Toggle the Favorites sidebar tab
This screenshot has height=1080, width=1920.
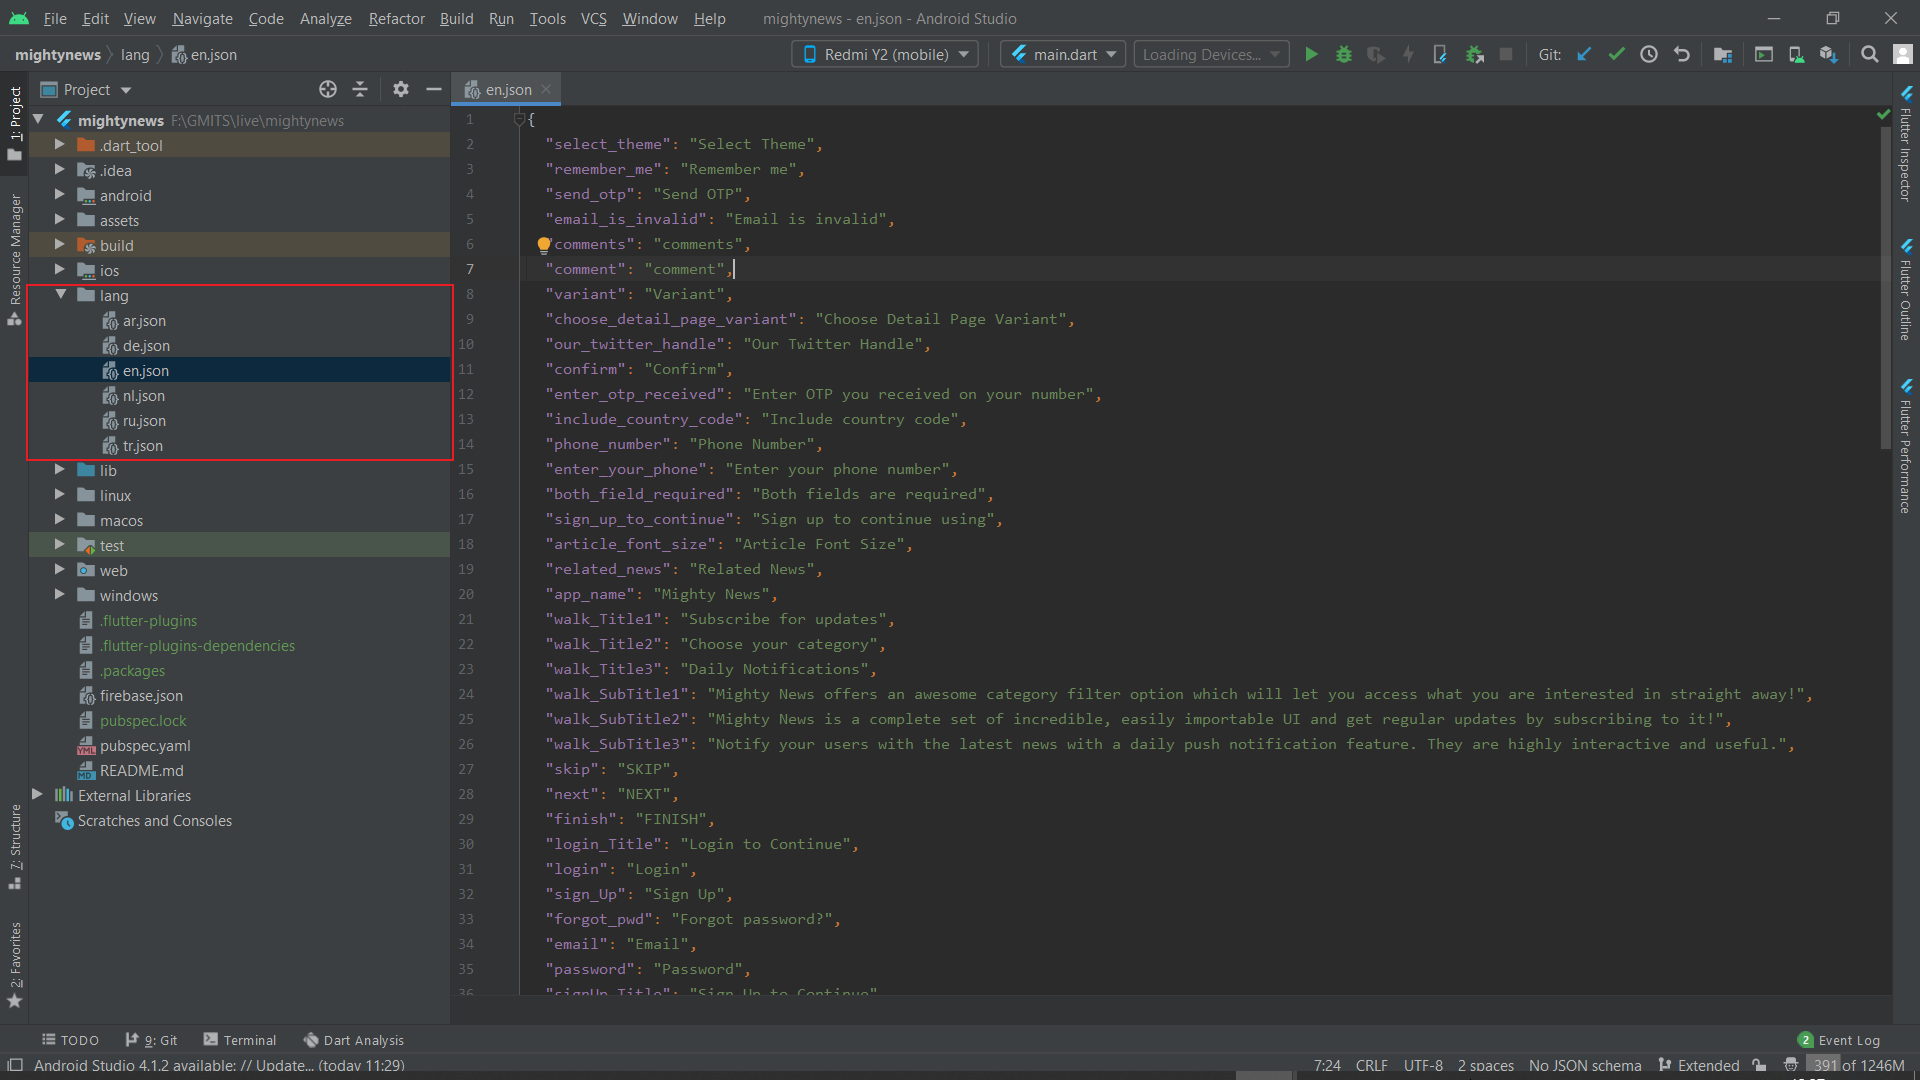(x=15, y=965)
